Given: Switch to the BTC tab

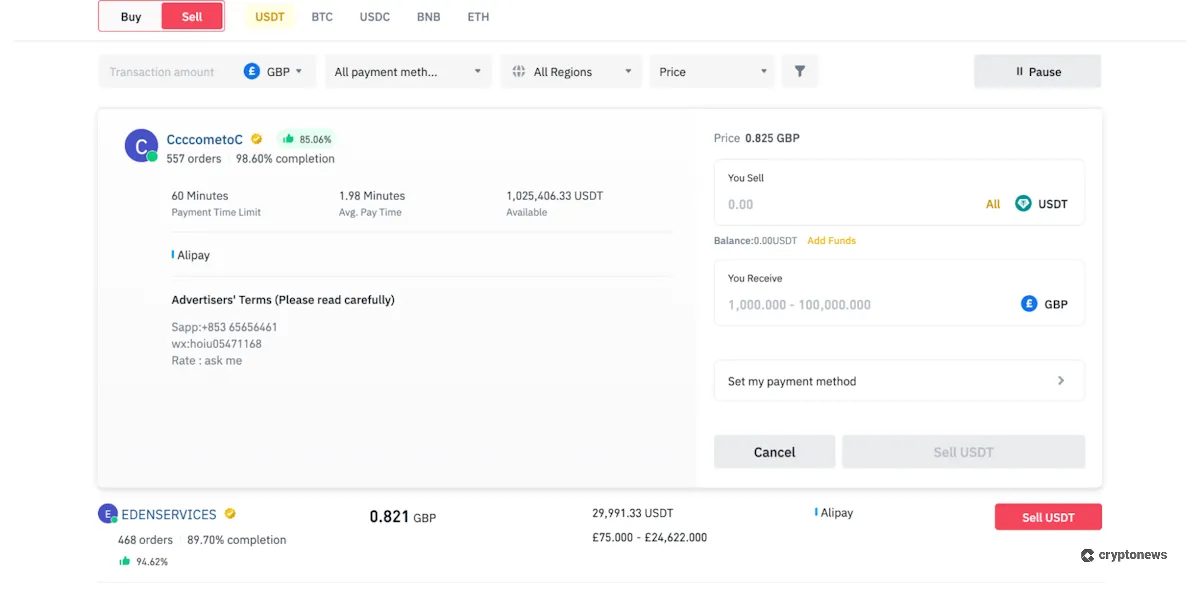Looking at the screenshot, I should coord(322,16).
